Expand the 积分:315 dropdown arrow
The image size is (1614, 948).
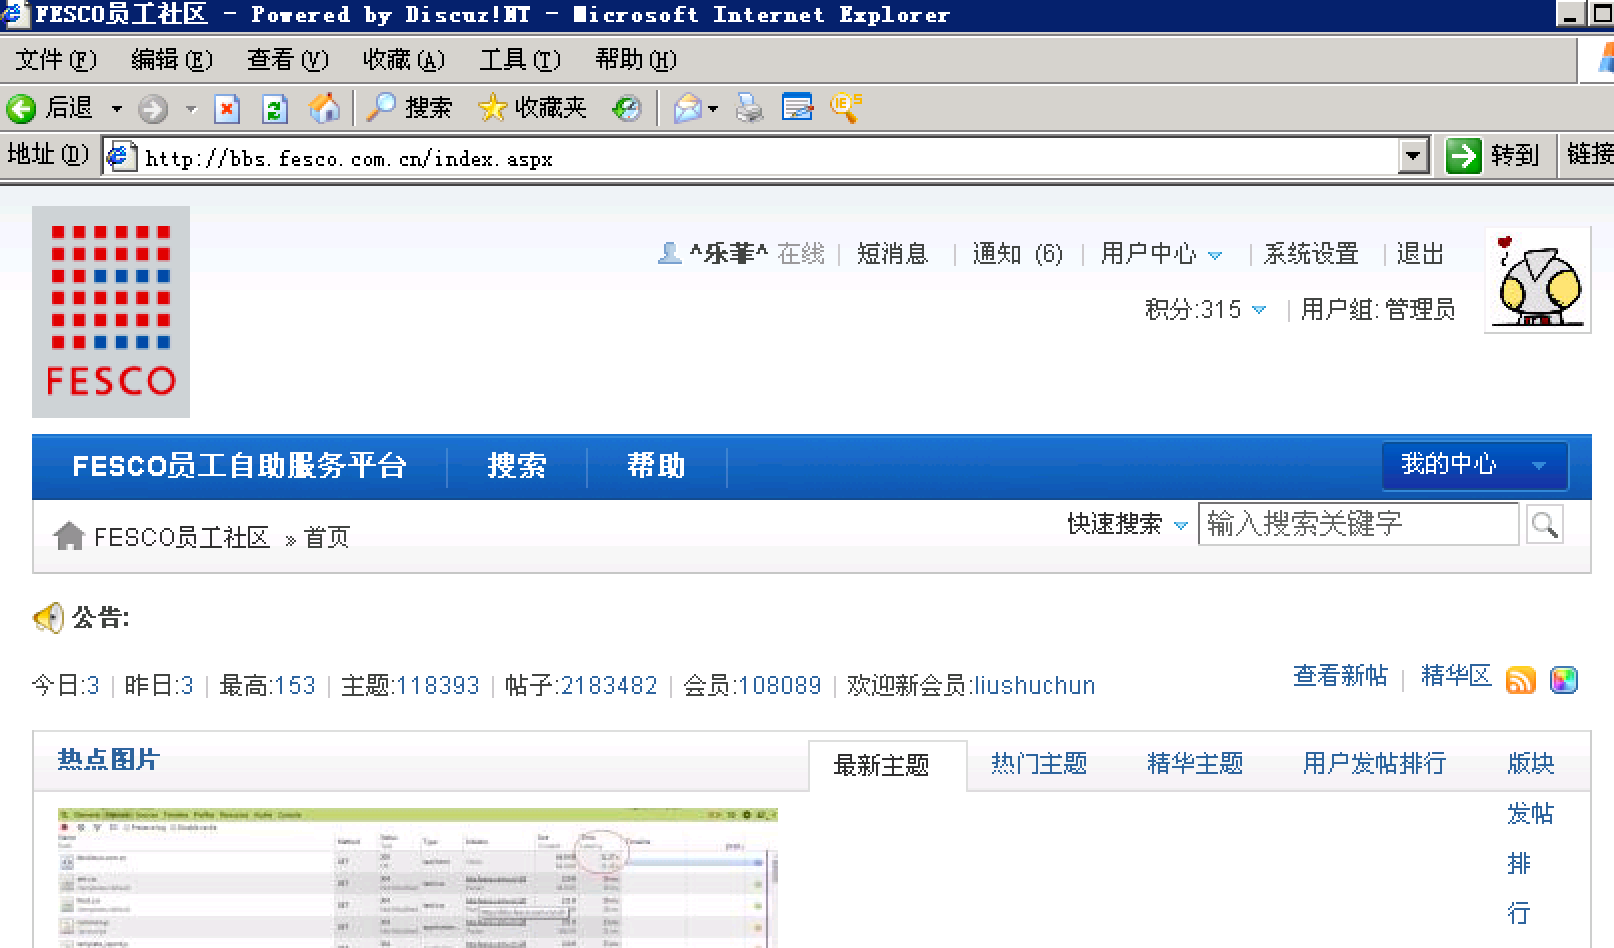[x=1259, y=310]
